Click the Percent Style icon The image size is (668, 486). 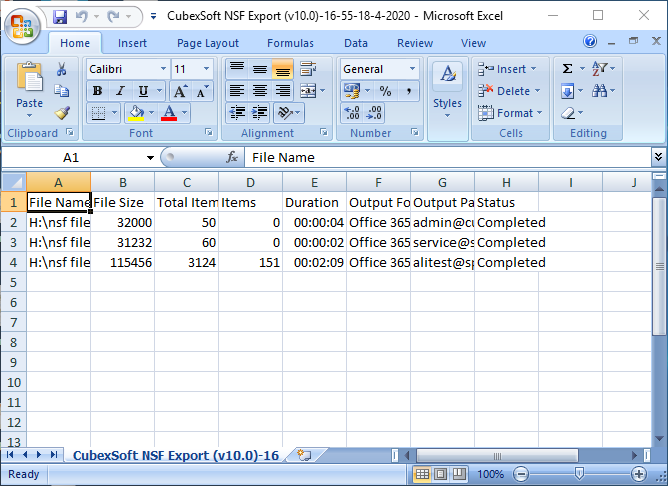[x=385, y=91]
